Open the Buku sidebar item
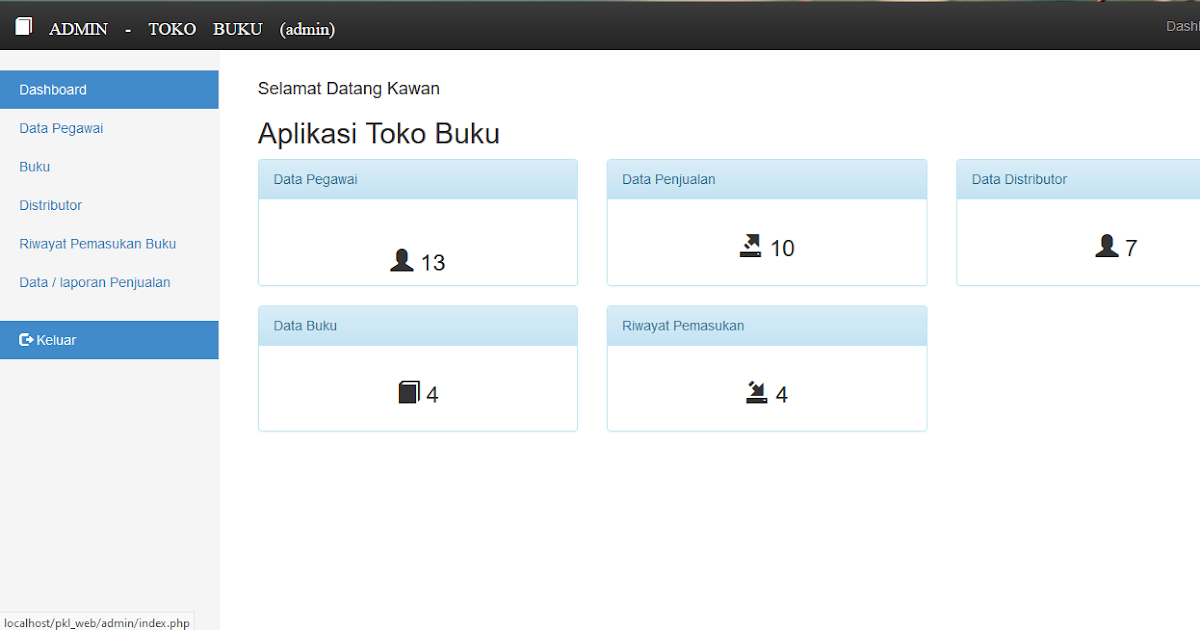This screenshot has width=1200, height=630. [x=34, y=167]
